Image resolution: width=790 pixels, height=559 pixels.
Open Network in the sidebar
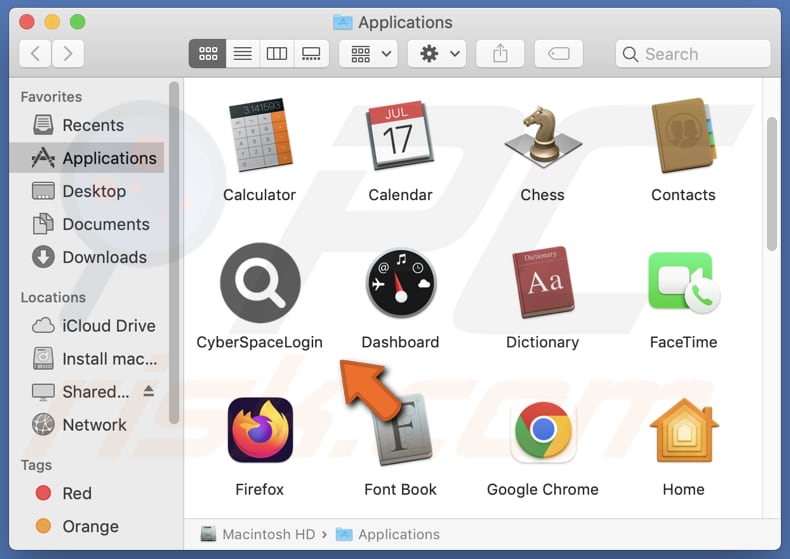tap(87, 425)
